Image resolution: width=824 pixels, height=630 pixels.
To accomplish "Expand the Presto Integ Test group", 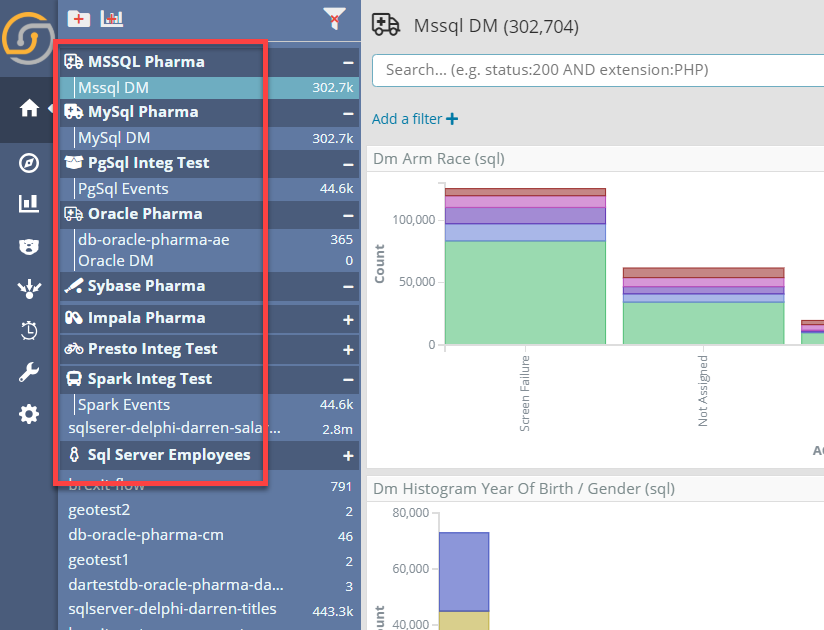I will pyautogui.click(x=348, y=350).
